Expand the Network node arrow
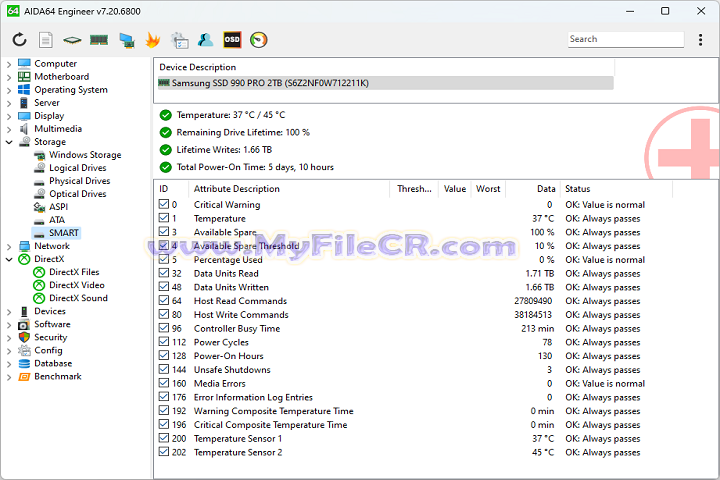Image resolution: width=720 pixels, height=480 pixels. [x=9, y=246]
